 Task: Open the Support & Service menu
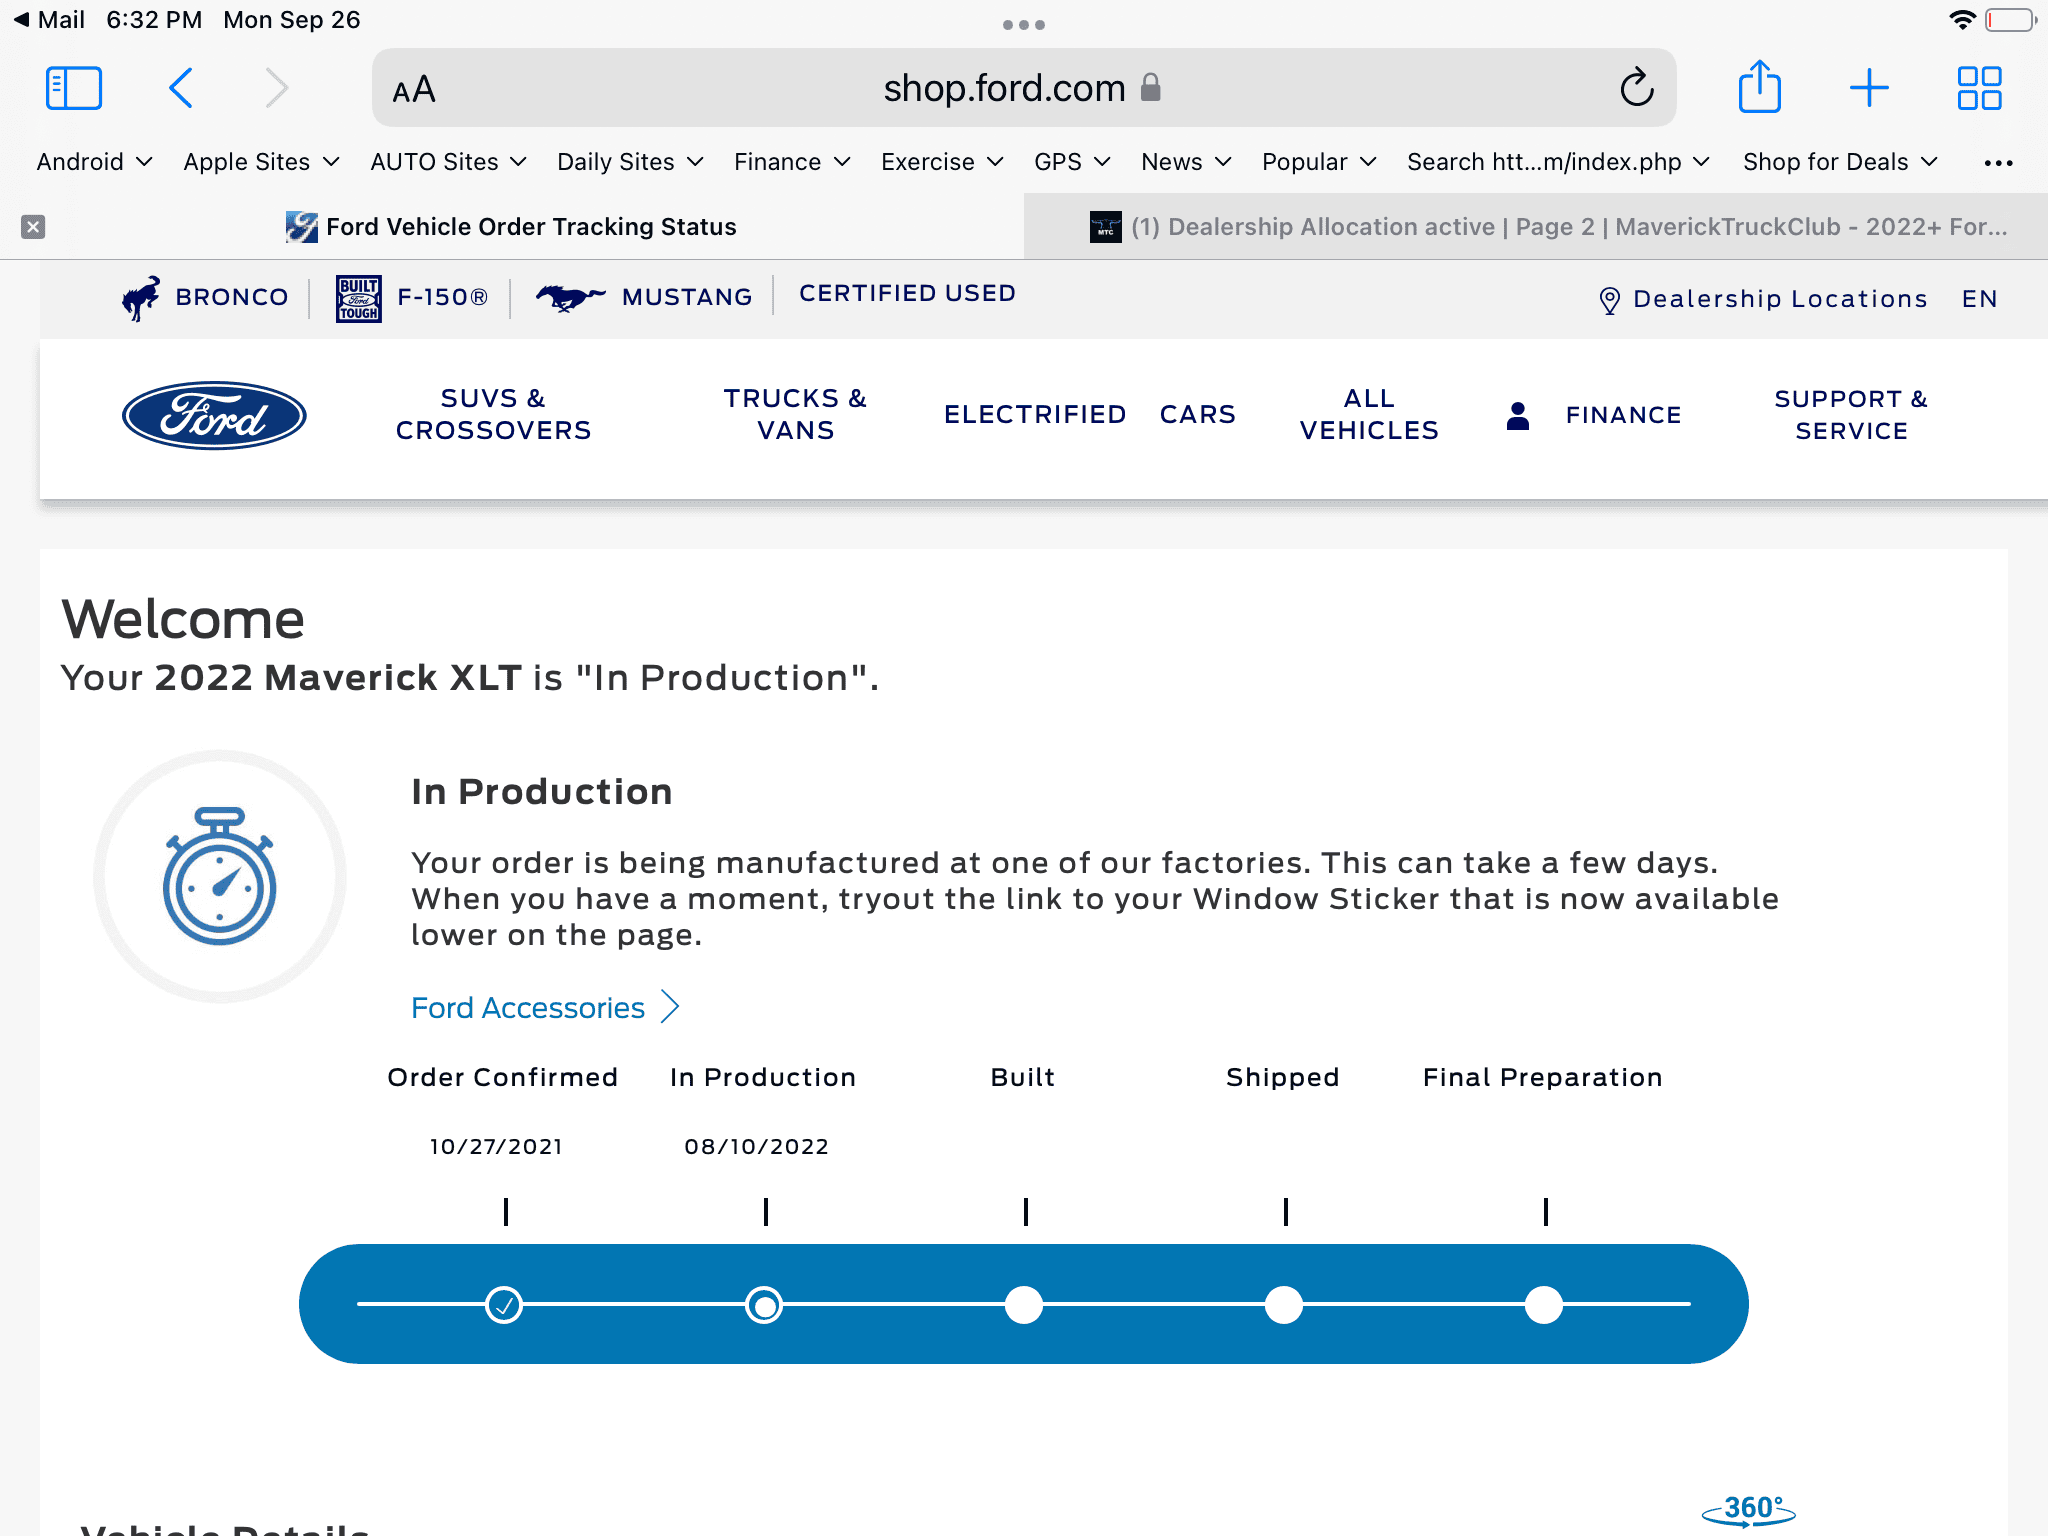(1851, 415)
